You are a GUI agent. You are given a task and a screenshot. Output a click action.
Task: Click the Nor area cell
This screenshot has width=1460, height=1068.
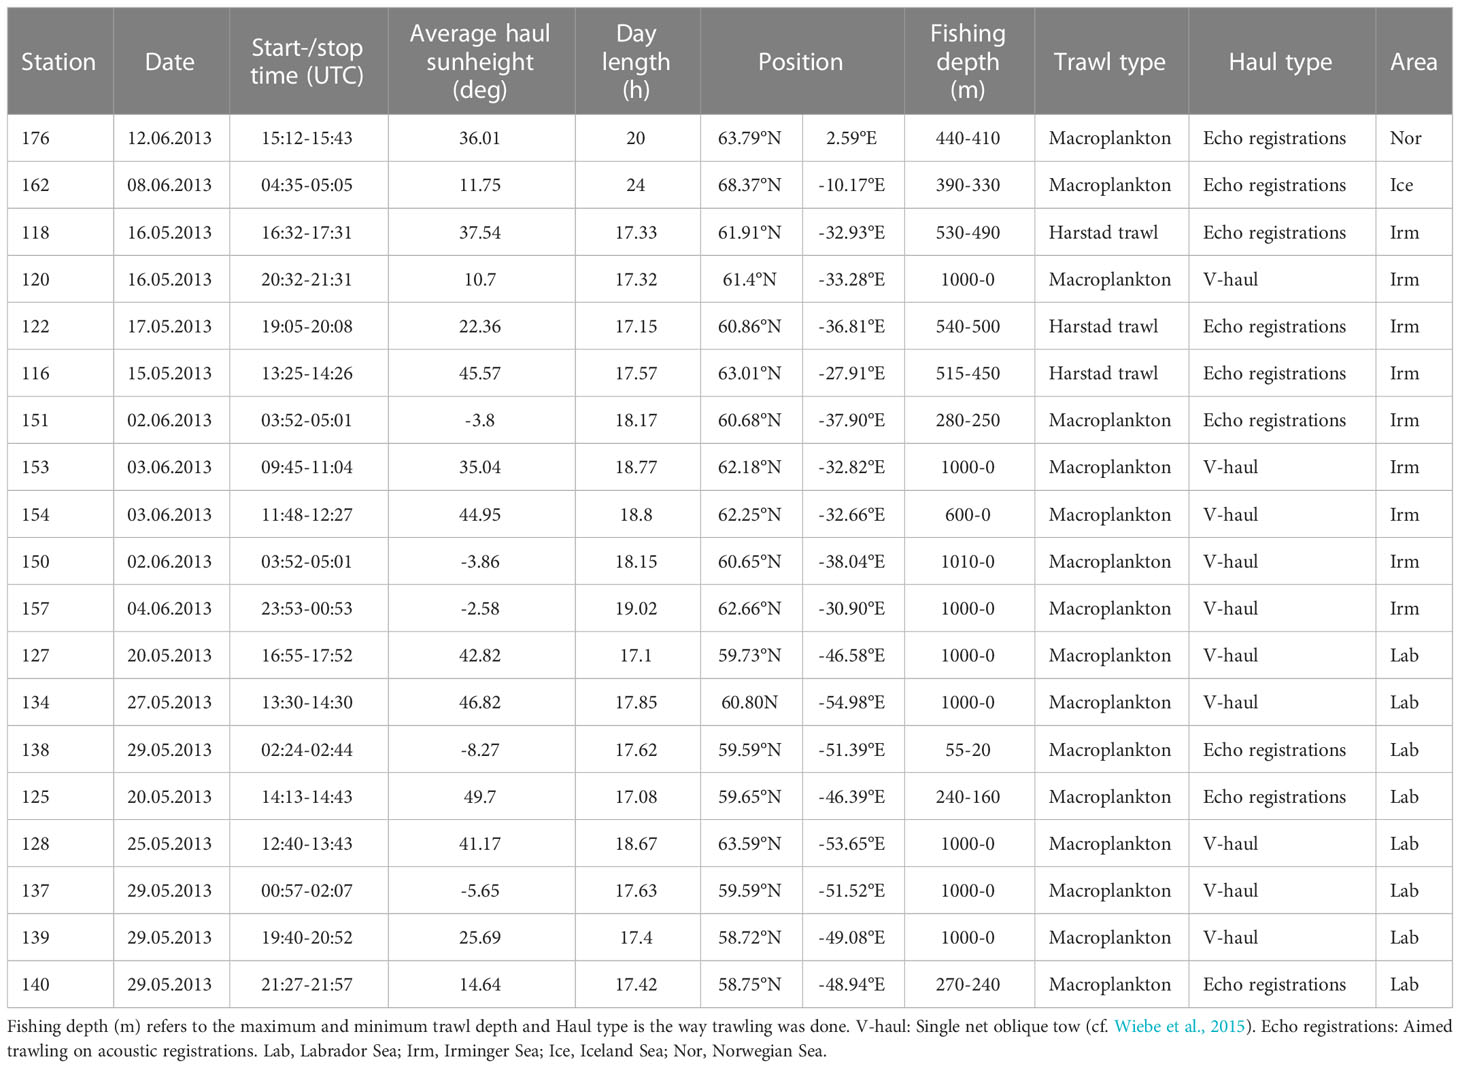click(x=1405, y=138)
